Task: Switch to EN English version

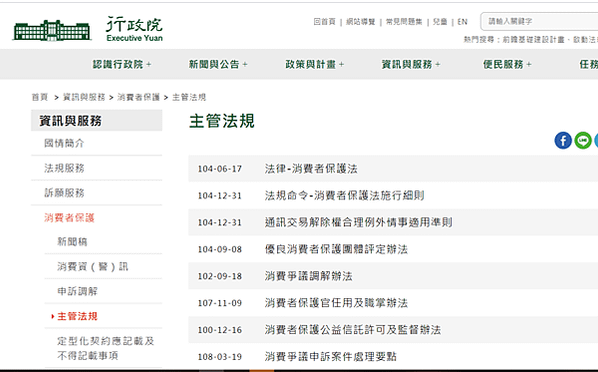Action: (462, 22)
